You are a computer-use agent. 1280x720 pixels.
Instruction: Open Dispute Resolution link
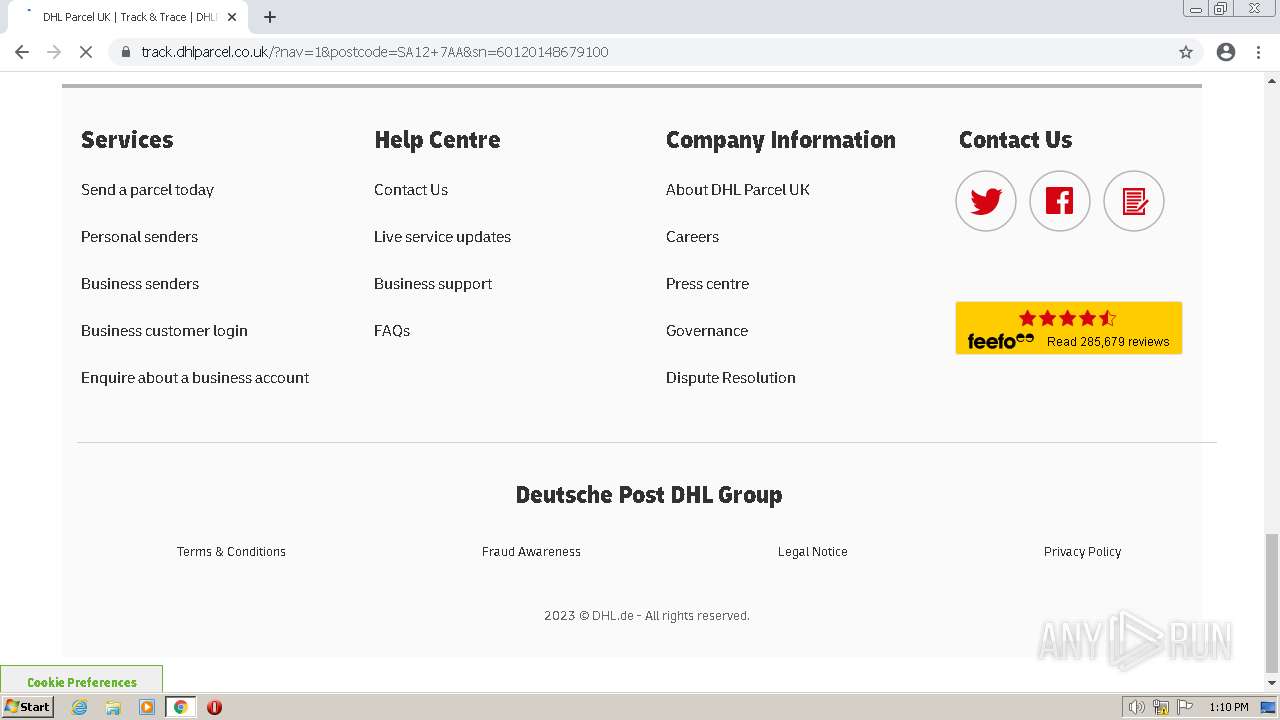(x=731, y=378)
